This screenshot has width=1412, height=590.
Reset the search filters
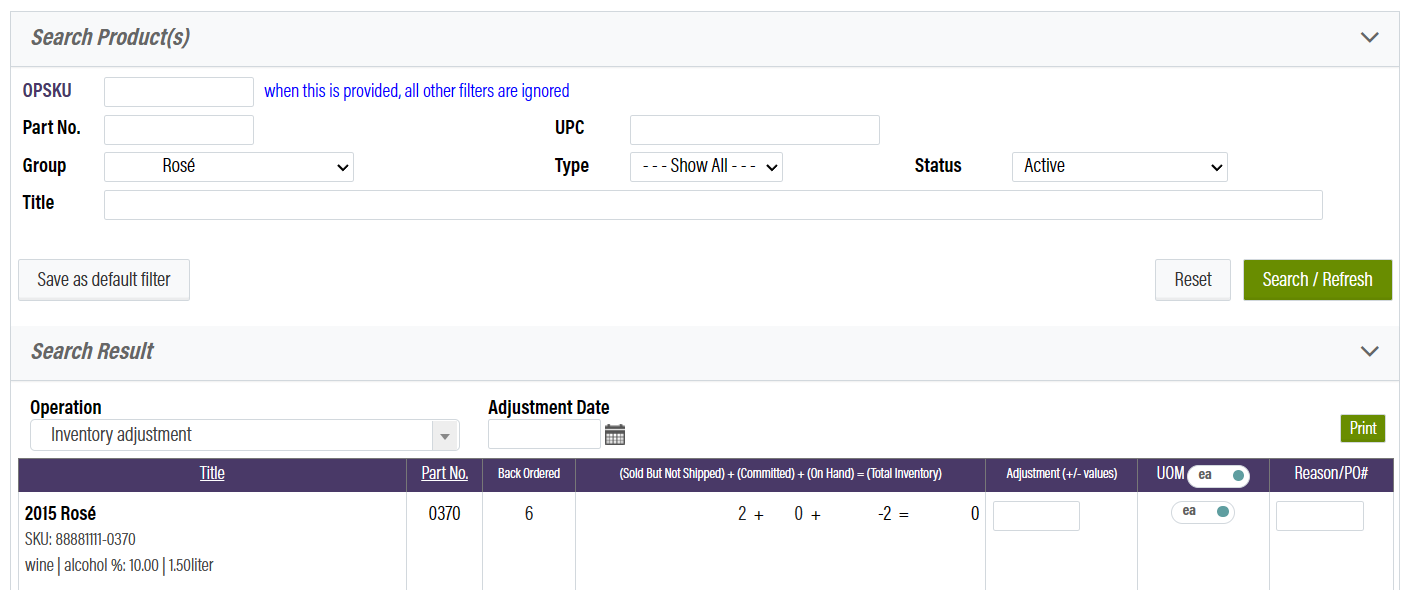point(1192,279)
